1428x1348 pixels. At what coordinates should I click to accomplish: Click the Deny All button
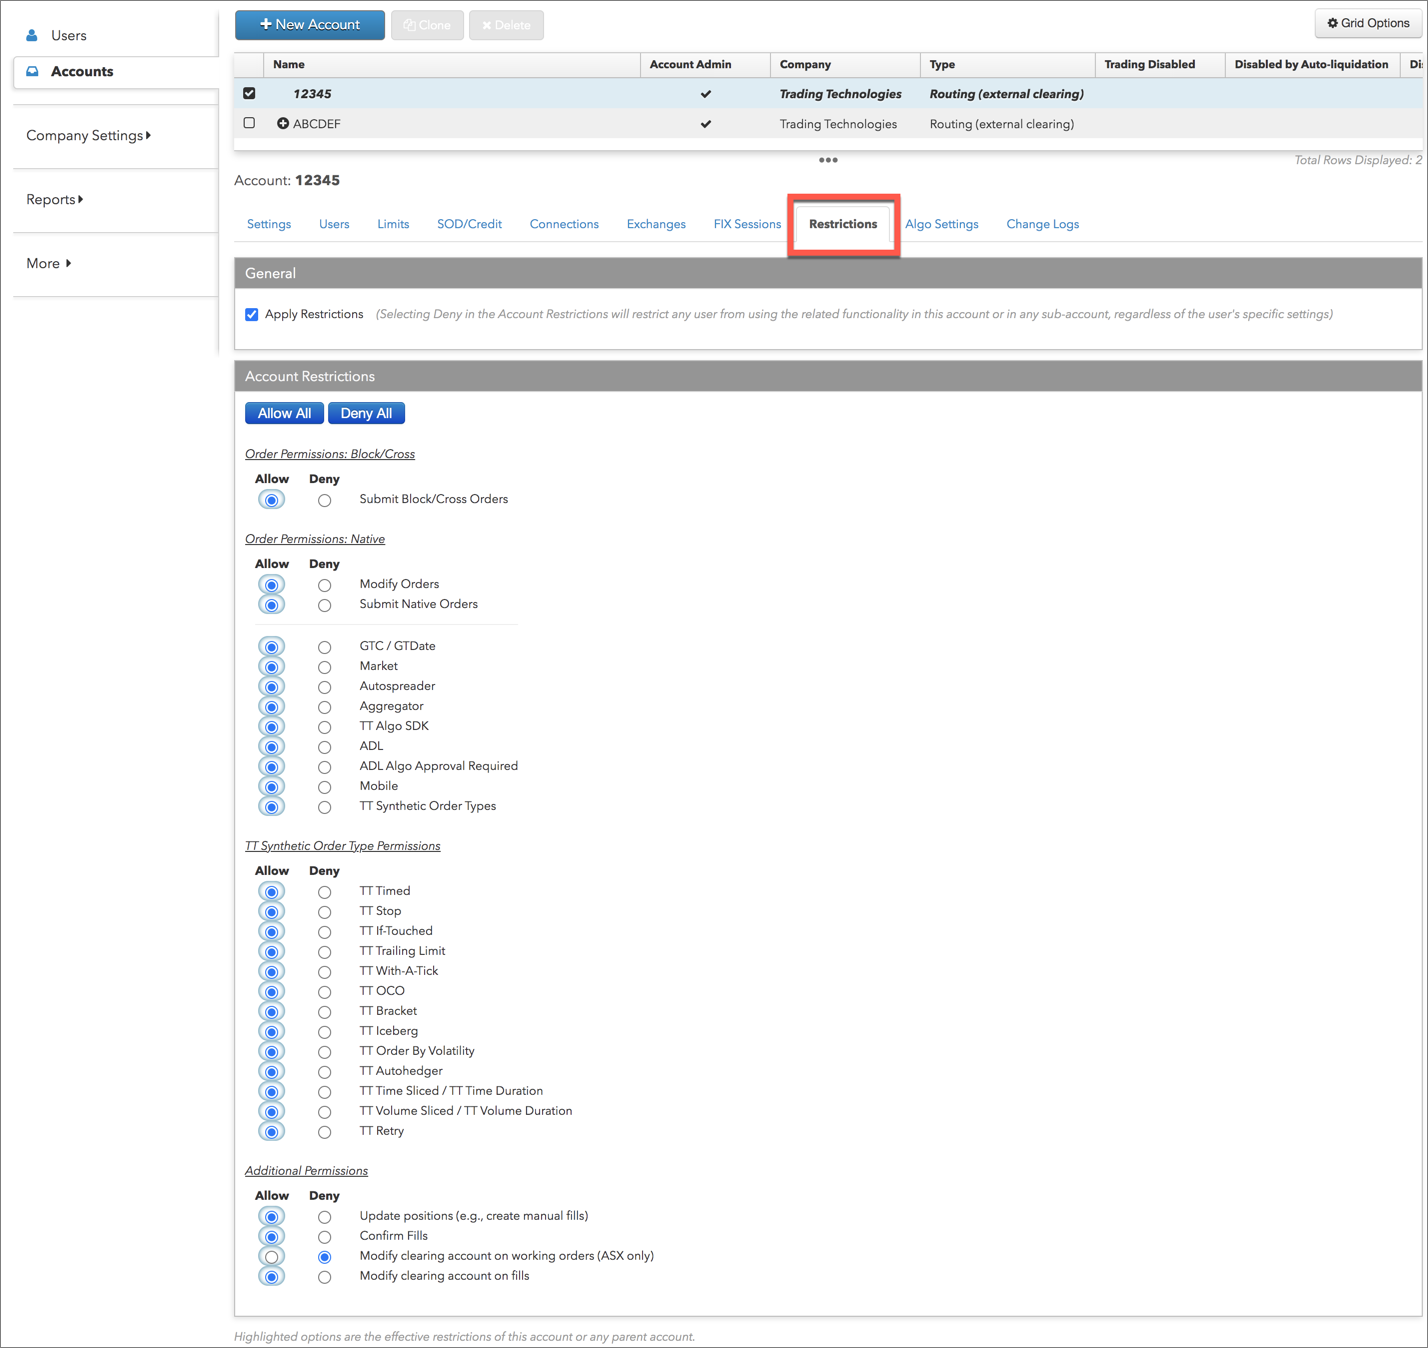366,413
